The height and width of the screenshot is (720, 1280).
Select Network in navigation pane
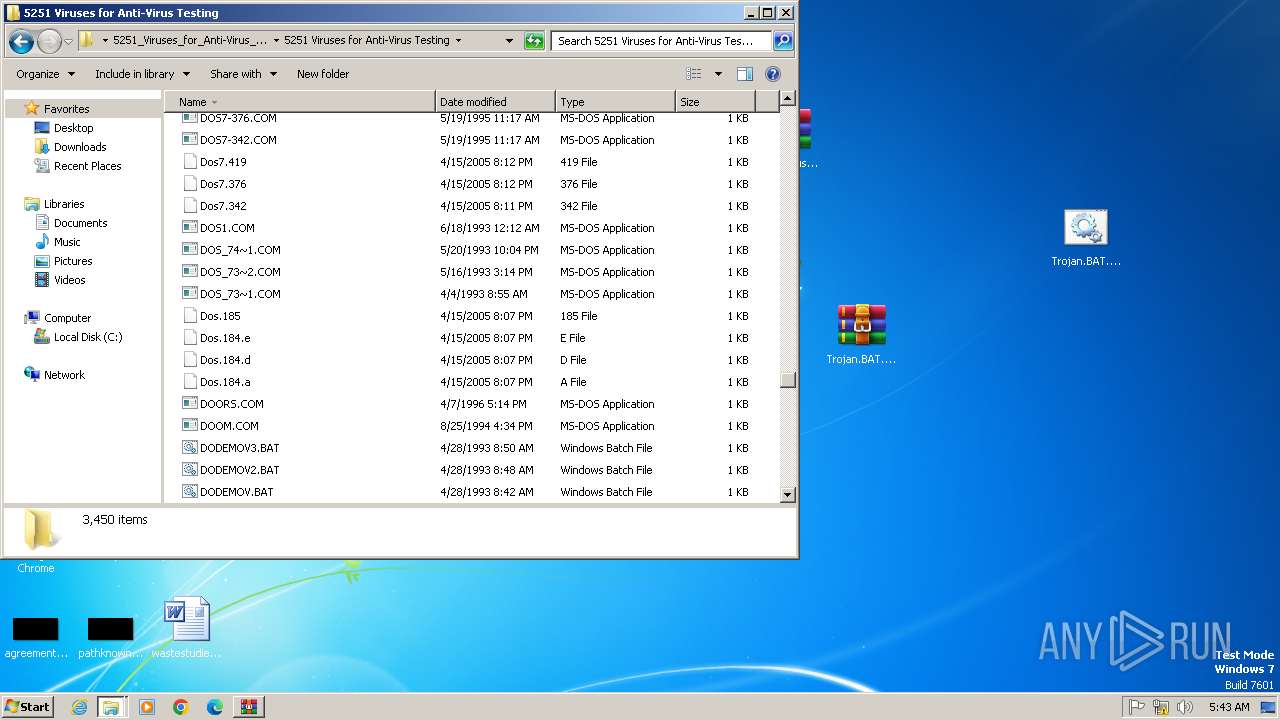coord(64,375)
